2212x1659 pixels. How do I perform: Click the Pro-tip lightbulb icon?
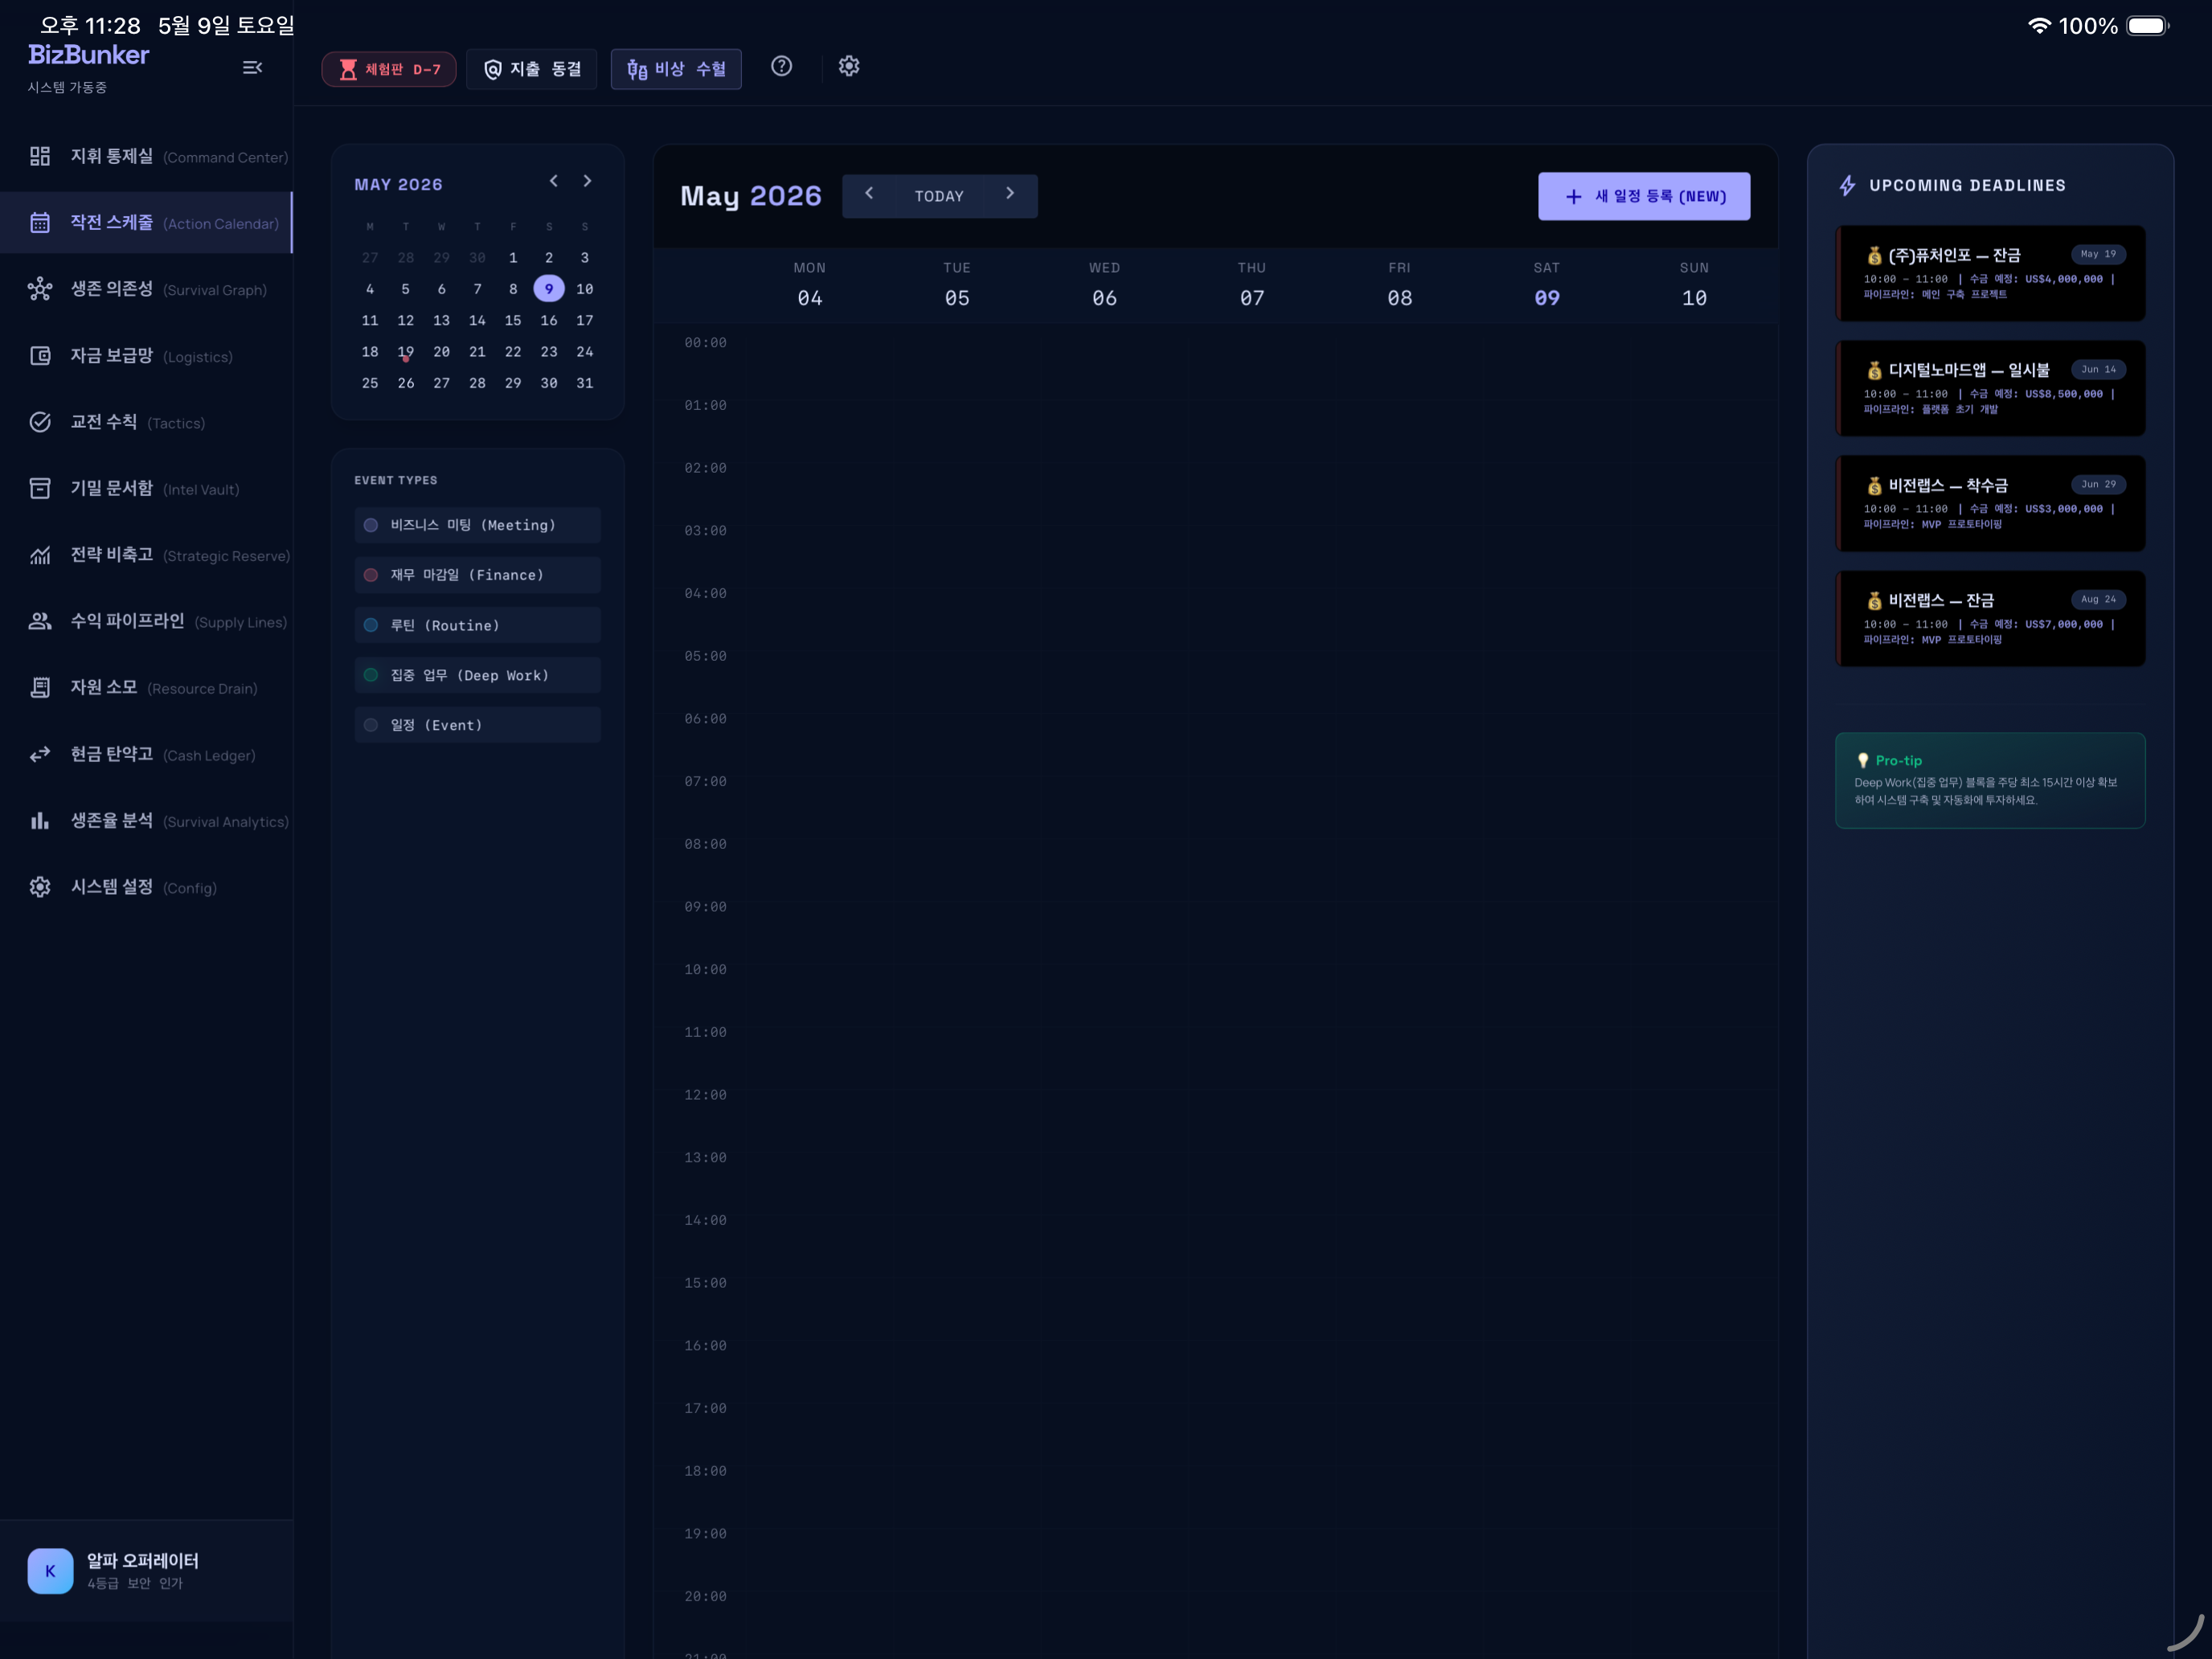1863,761
